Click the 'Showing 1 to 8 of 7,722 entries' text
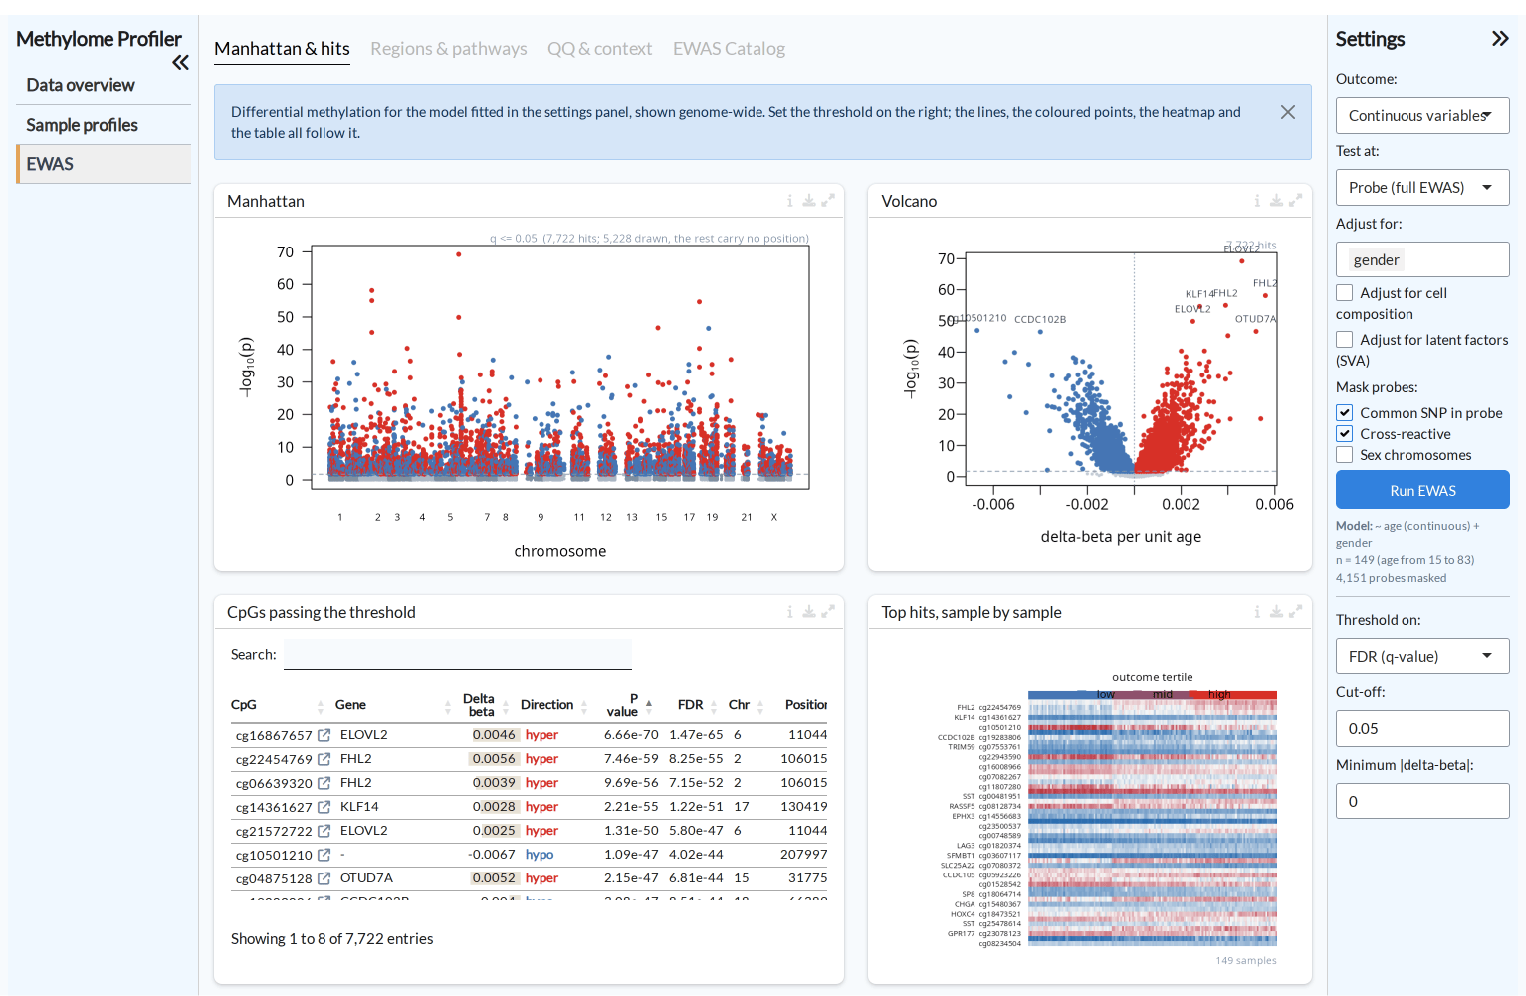Image resolution: width=1526 pixels, height=996 pixels. 332,939
